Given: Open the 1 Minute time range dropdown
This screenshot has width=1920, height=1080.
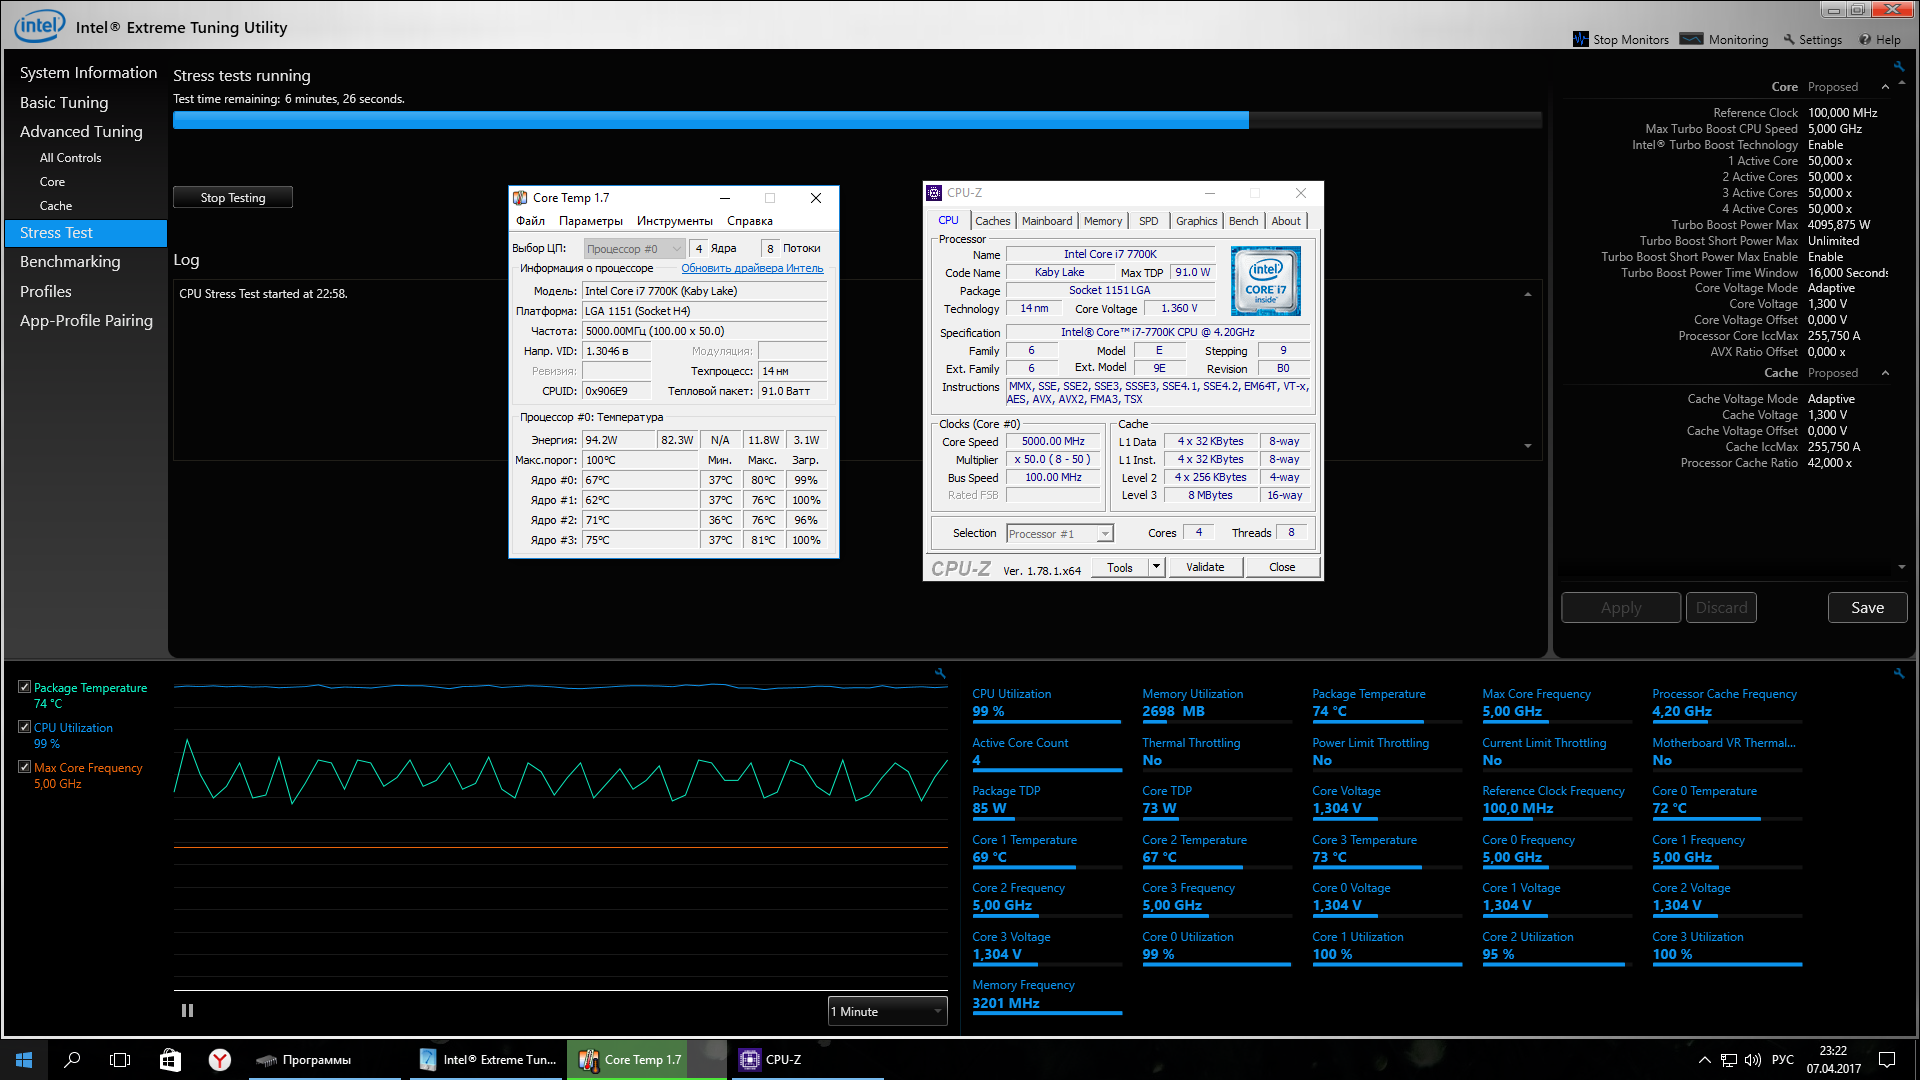Looking at the screenshot, I should pos(887,1011).
